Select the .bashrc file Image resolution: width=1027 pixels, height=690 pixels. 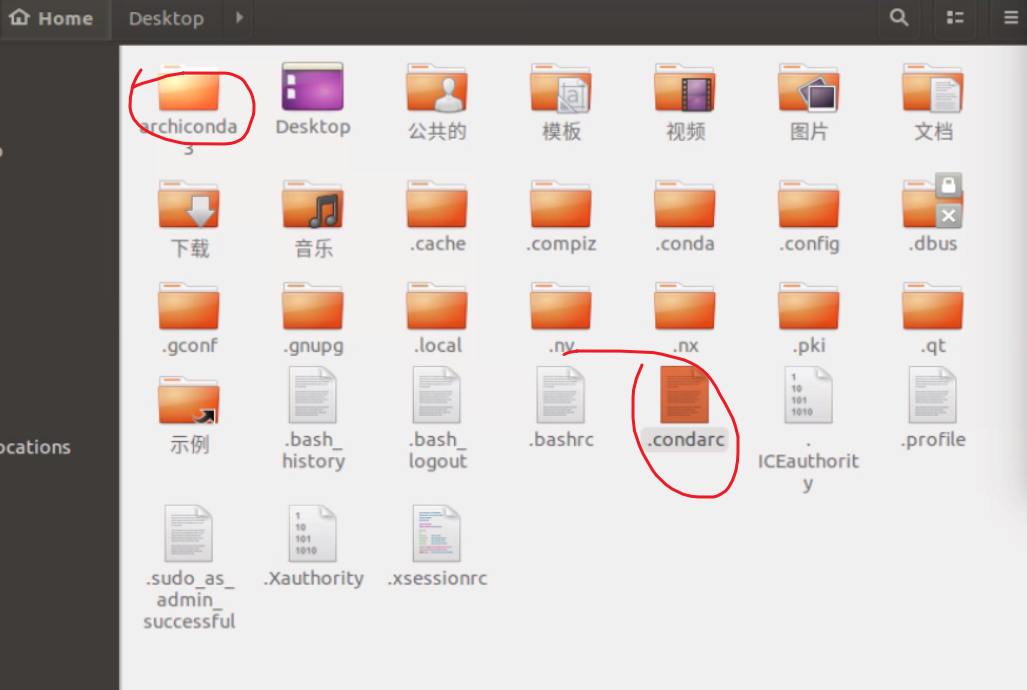pos(561,394)
